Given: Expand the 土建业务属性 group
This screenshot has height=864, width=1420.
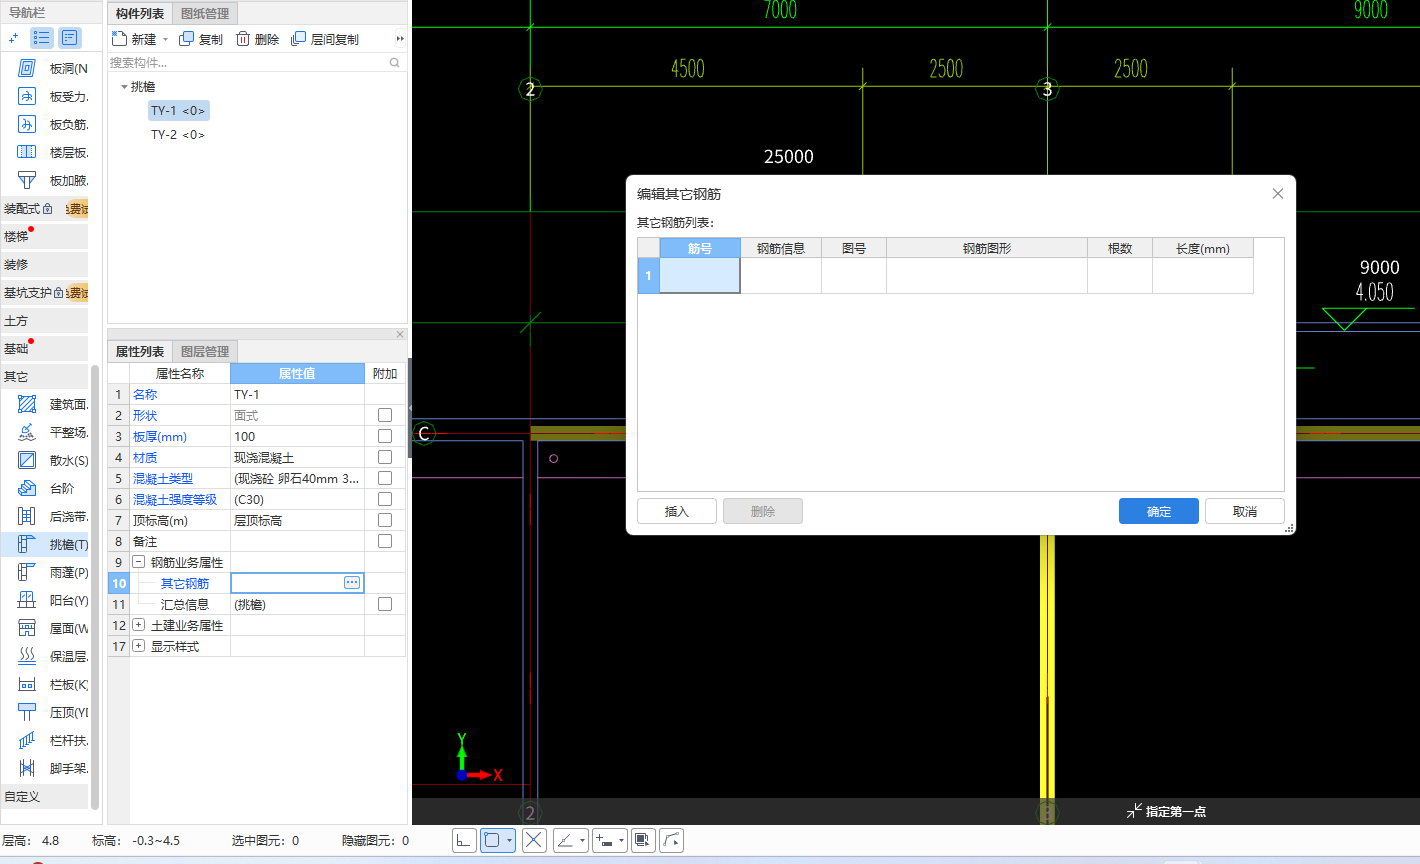Looking at the screenshot, I should (x=139, y=625).
